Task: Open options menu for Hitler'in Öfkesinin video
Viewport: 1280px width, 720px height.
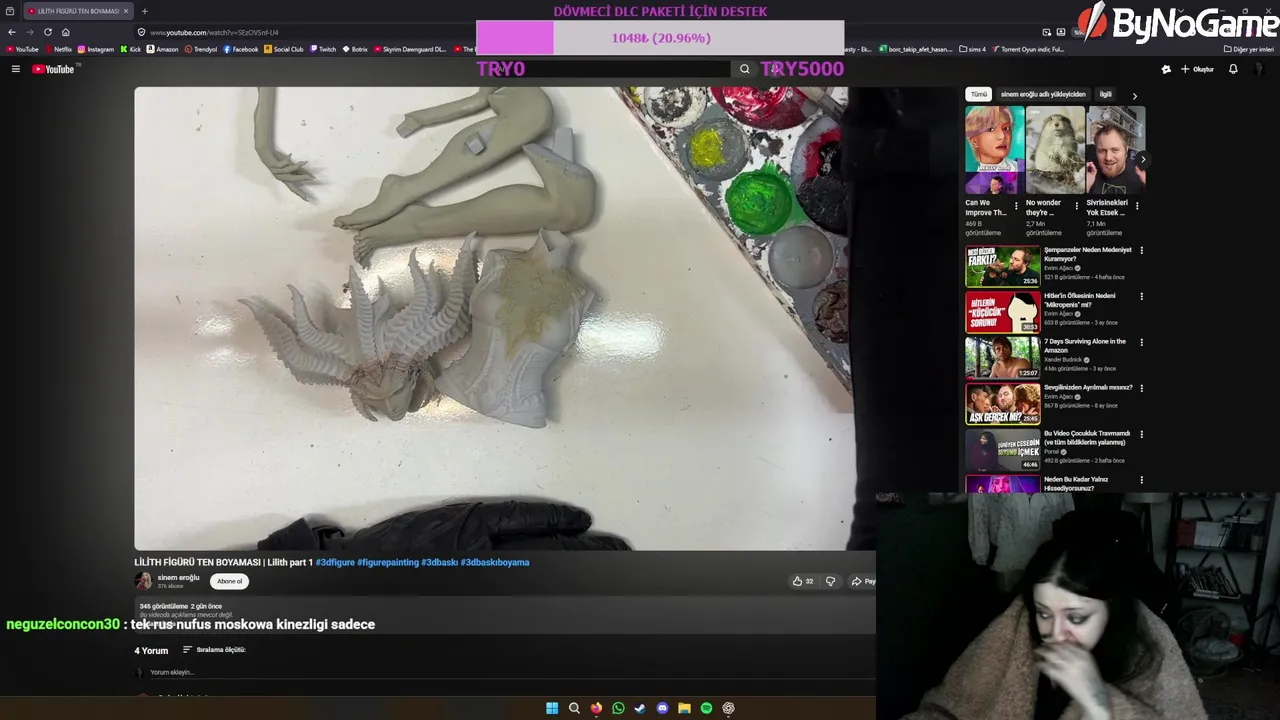Action: (x=1141, y=296)
